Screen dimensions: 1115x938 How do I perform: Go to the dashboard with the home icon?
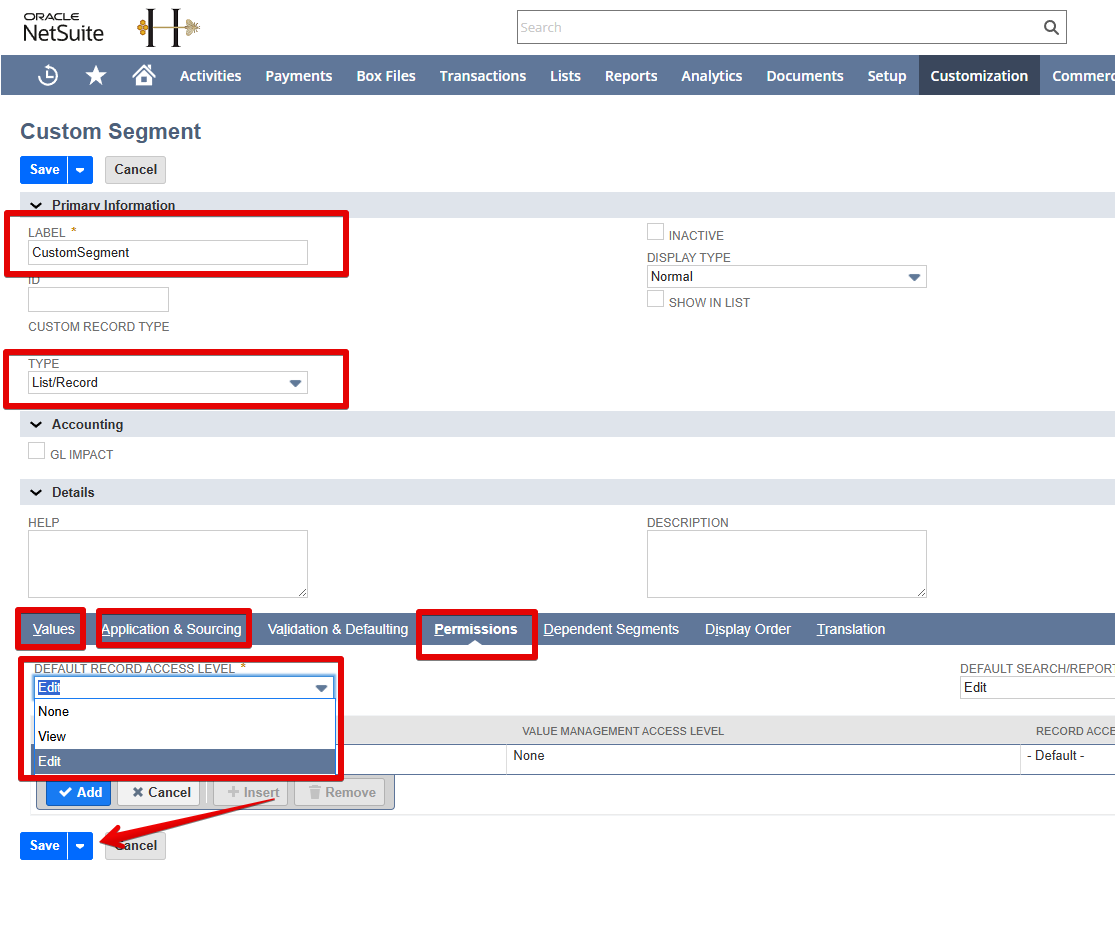(x=143, y=75)
